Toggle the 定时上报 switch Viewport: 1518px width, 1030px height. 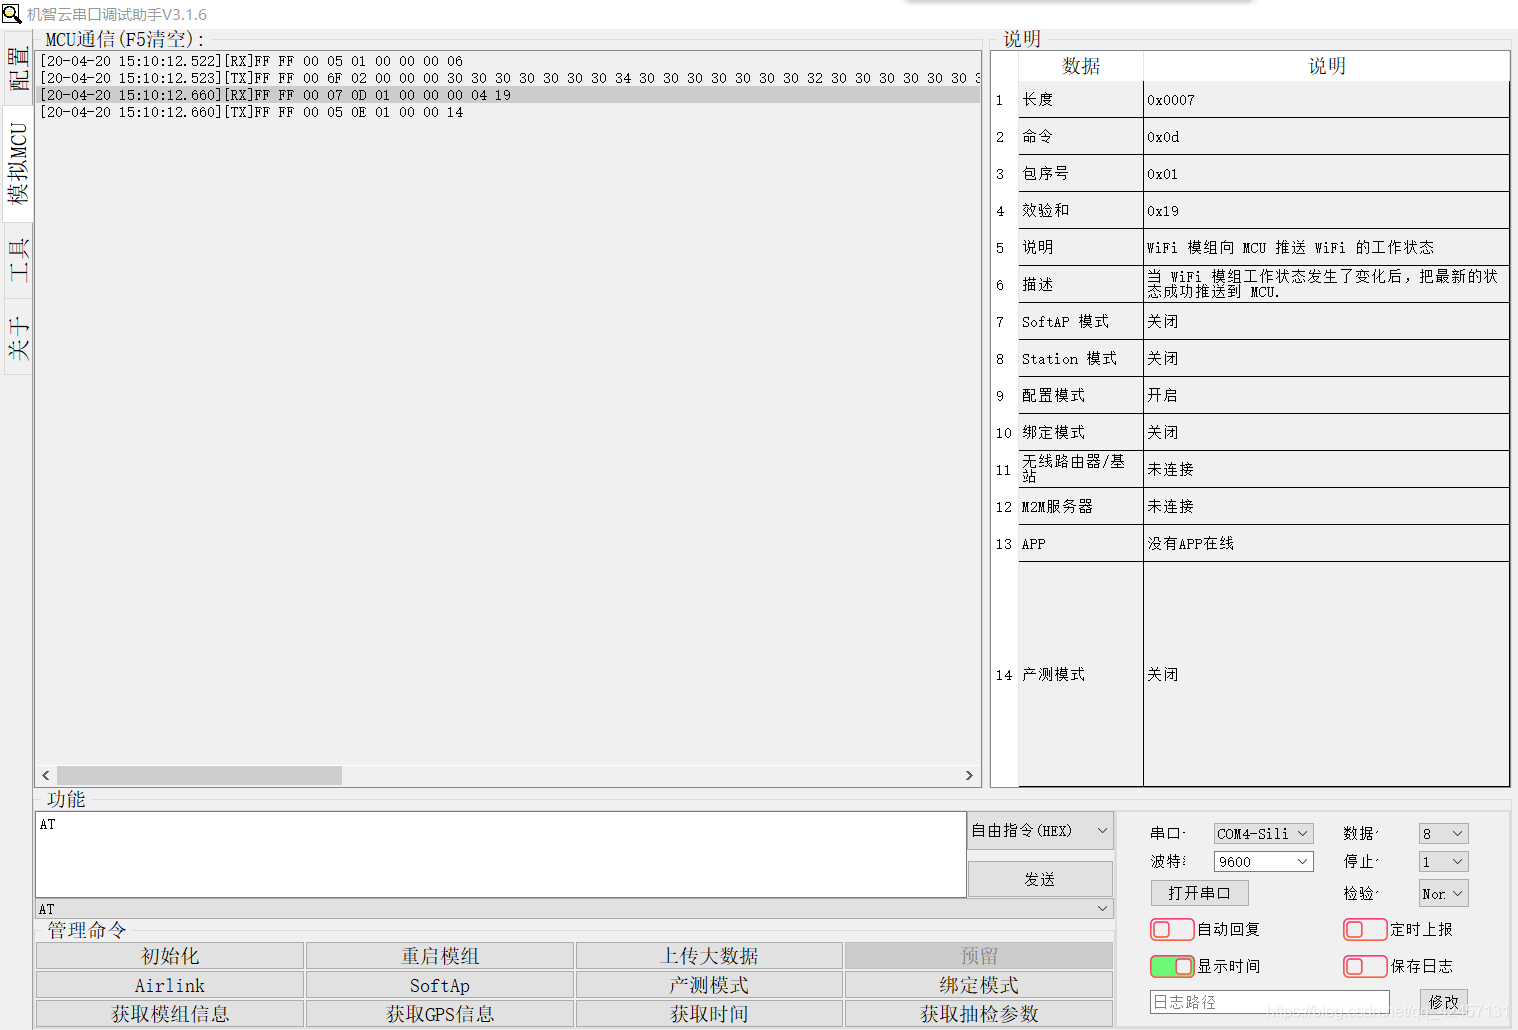point(1364,929)
